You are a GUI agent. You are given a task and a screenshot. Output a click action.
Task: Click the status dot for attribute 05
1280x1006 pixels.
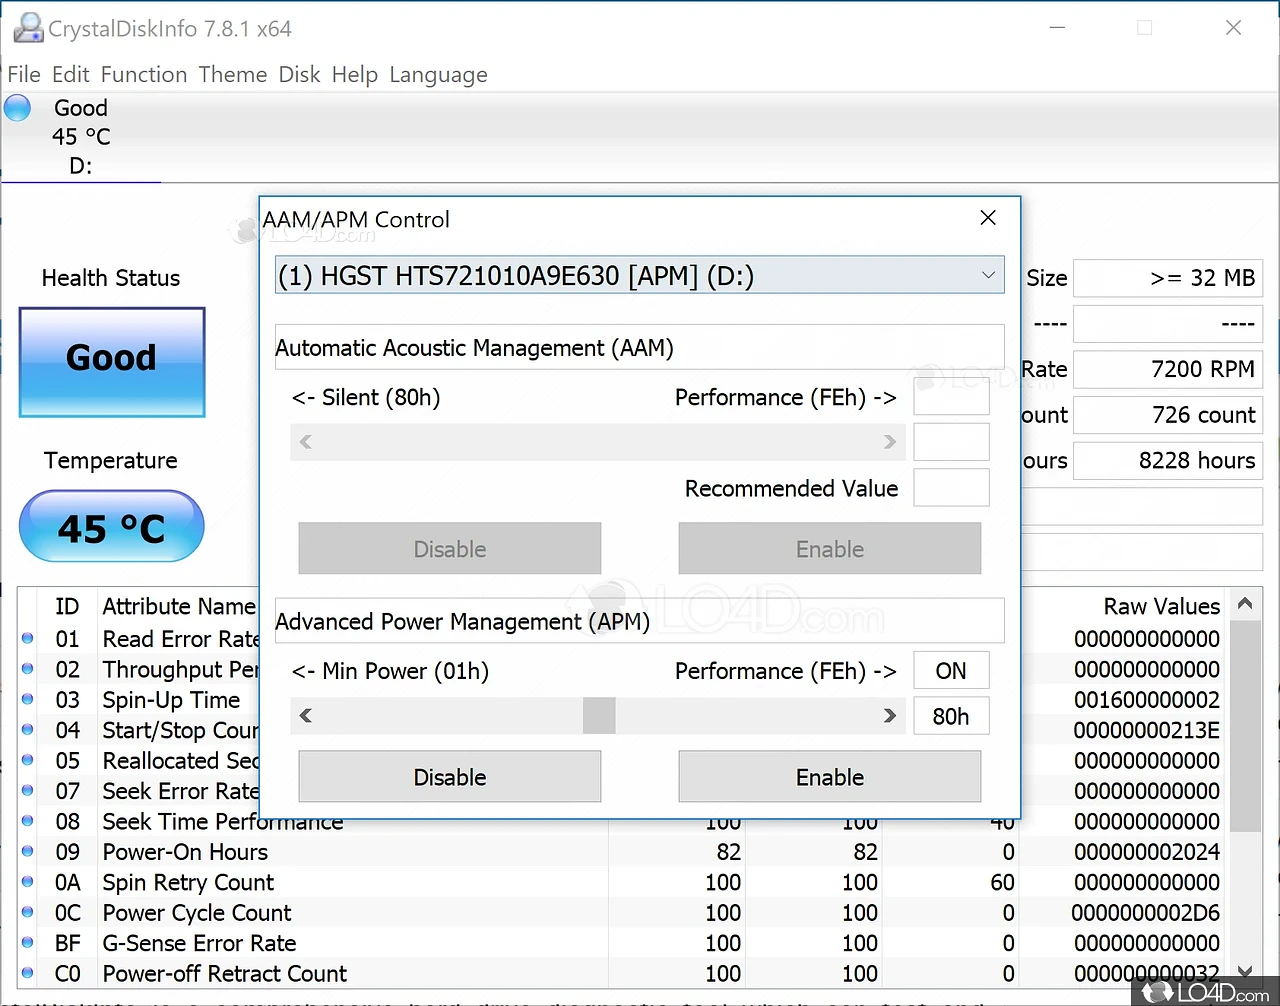tap(28, 760)
